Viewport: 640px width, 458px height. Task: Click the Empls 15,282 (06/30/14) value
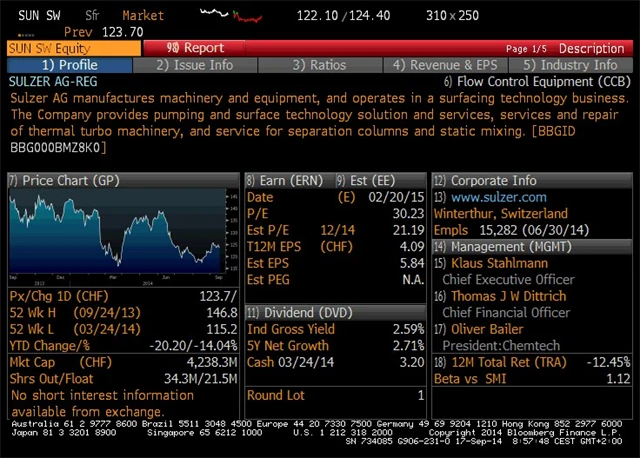tap(534, 230)
